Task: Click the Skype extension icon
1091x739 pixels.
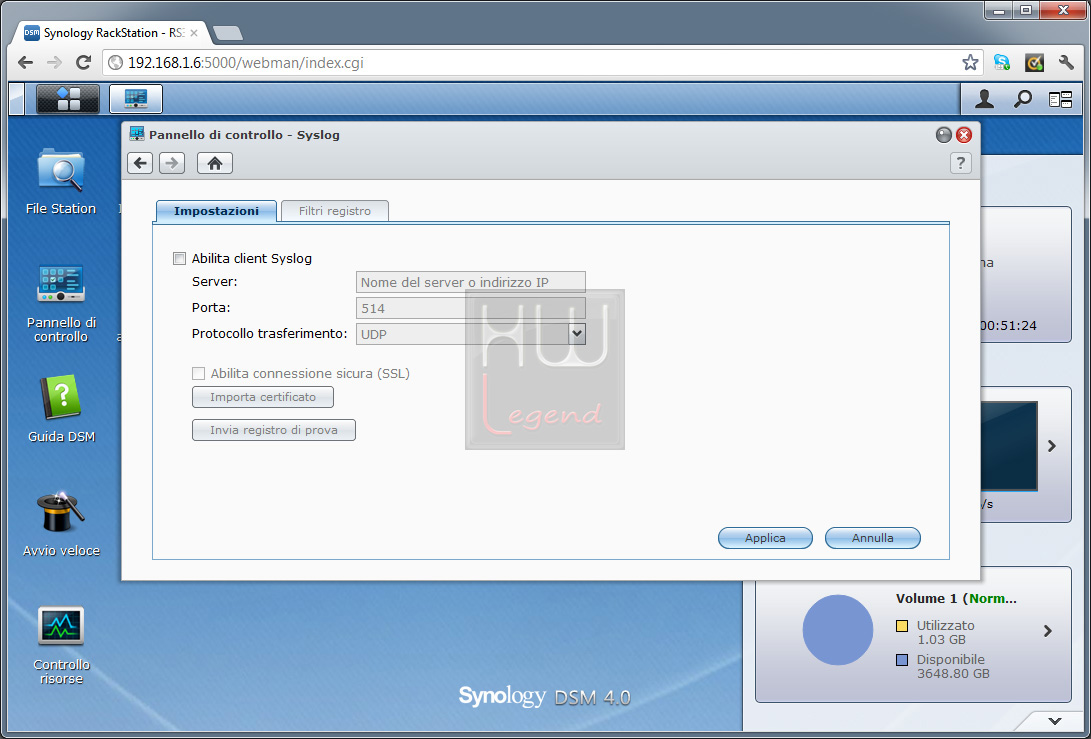Action: tap(1002, 63)
